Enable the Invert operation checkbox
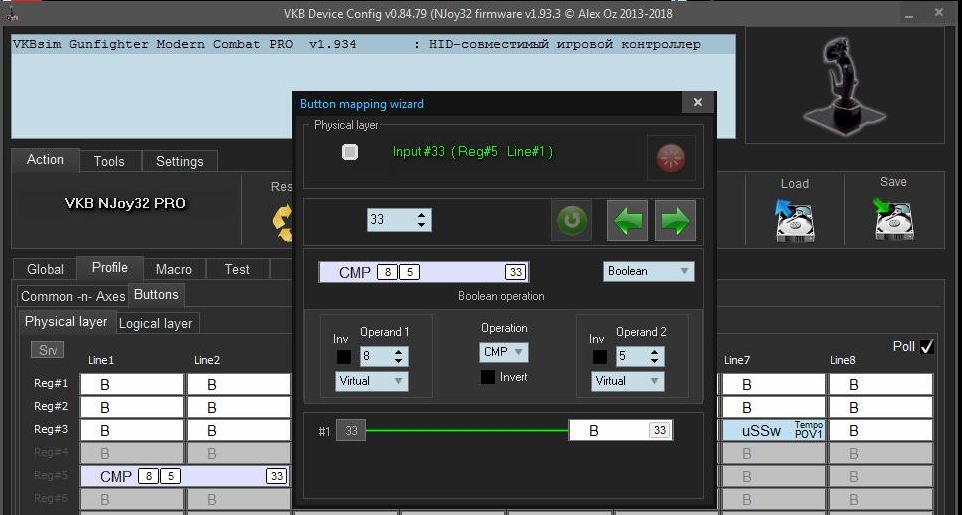The image size is (962, 515). click(487, 377)
